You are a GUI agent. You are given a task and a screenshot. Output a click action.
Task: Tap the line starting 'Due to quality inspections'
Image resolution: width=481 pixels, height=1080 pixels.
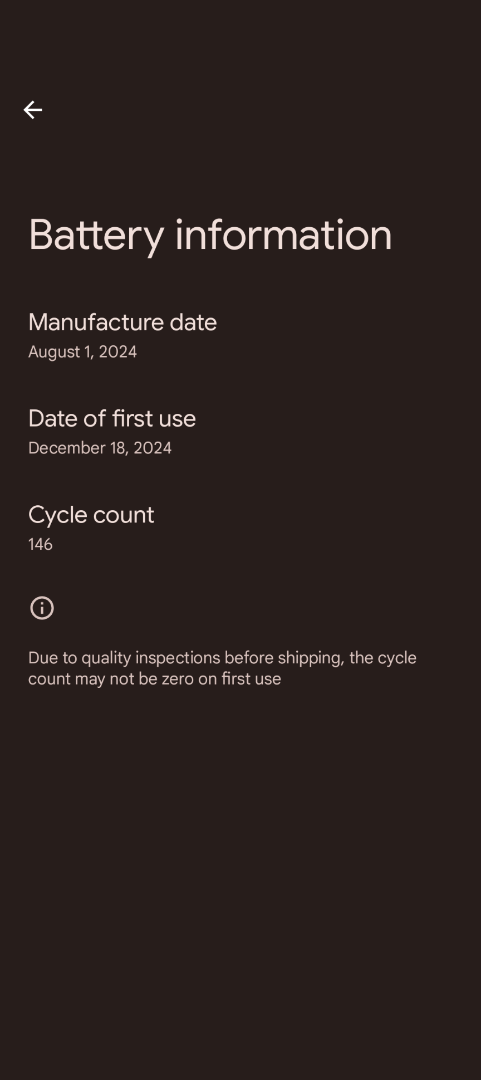point(222,658)
